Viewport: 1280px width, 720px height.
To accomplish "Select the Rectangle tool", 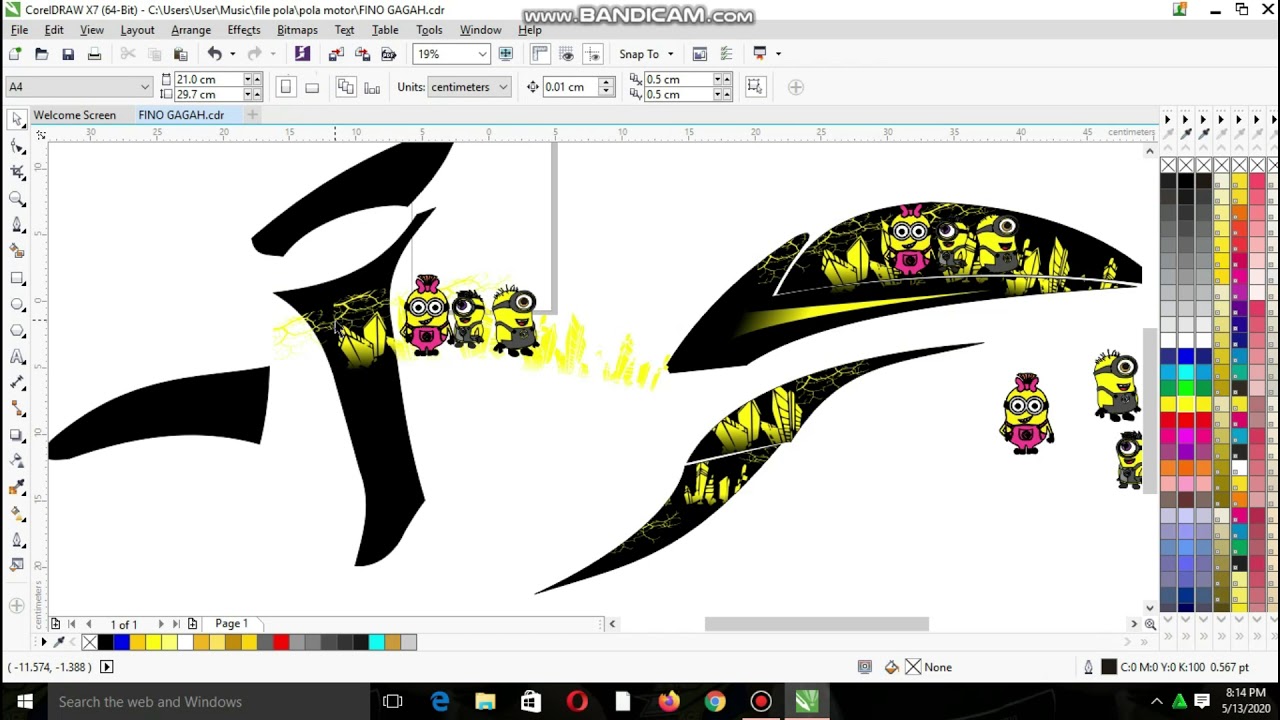I will (17, 278).
